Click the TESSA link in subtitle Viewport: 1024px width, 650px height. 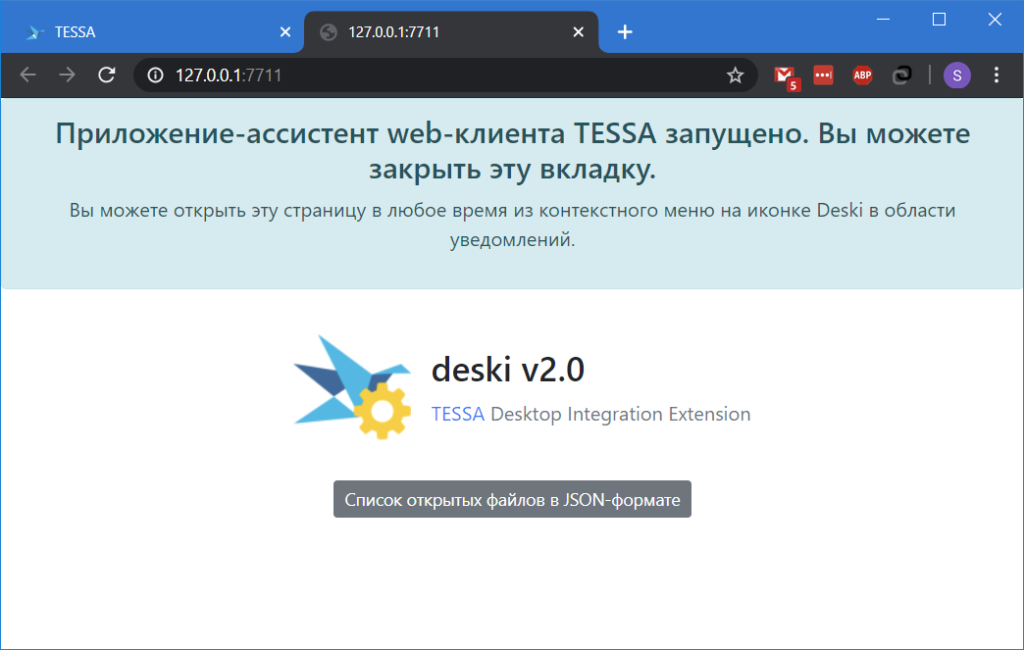(458, 414)
